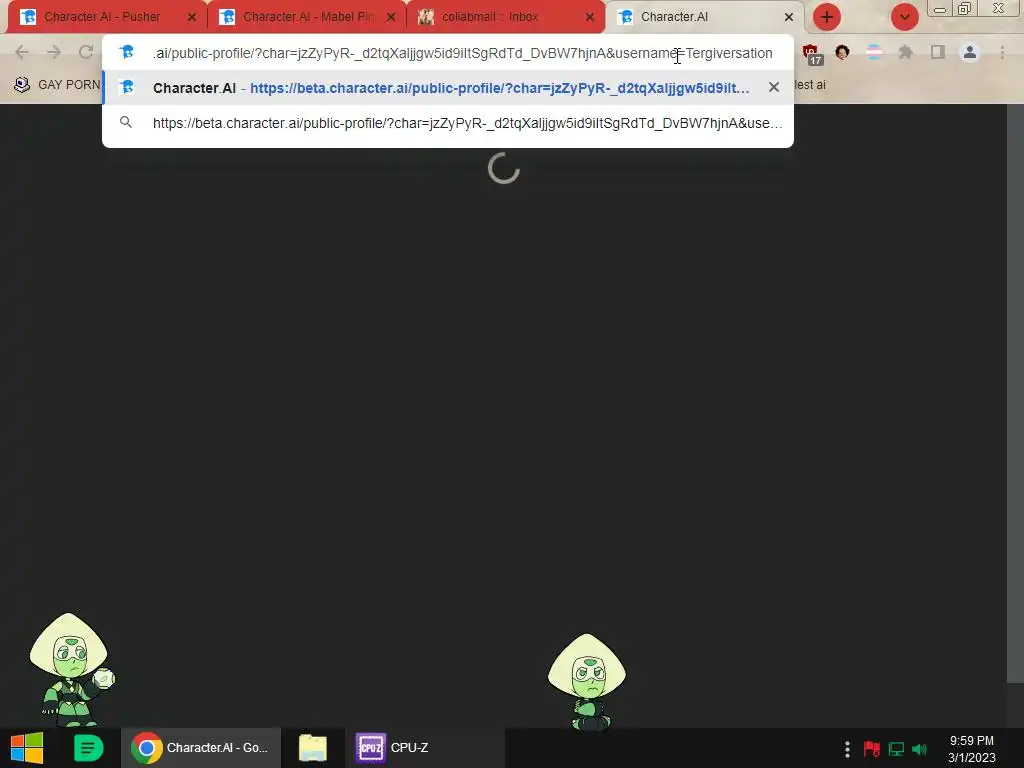Close the Character.AI - Pusher tab
This screenshot has height=768, width=1024.
point(191,18)
